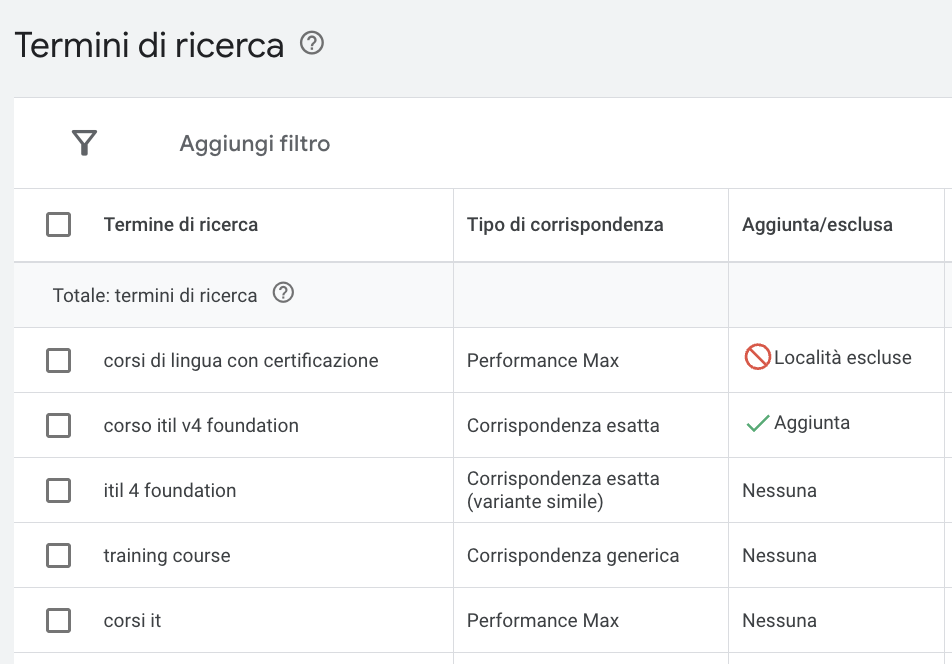The width and height of the screenshot is (952, 664).
Task: Click the Aggiungi filtro input field
Action: (254, 144)
